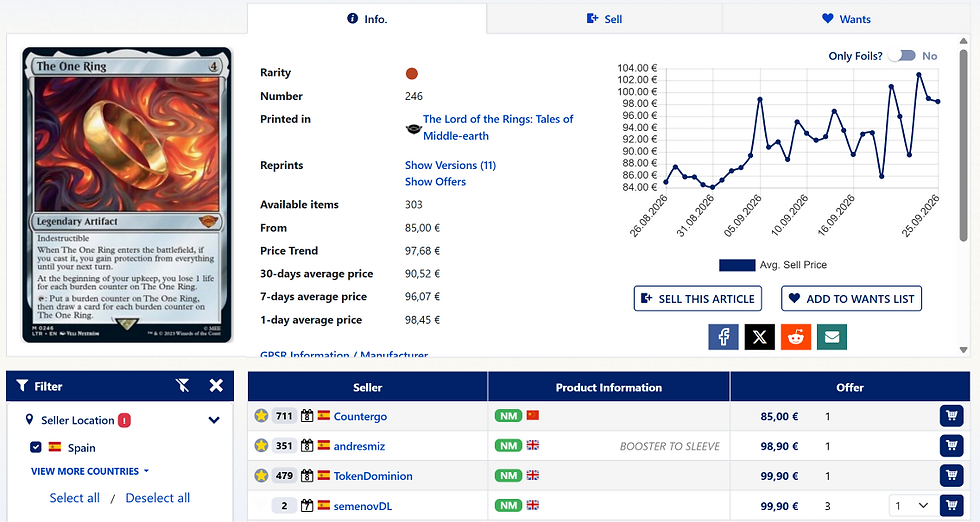Open GPSR Information / Manufacturer link

tap(344, 354)
